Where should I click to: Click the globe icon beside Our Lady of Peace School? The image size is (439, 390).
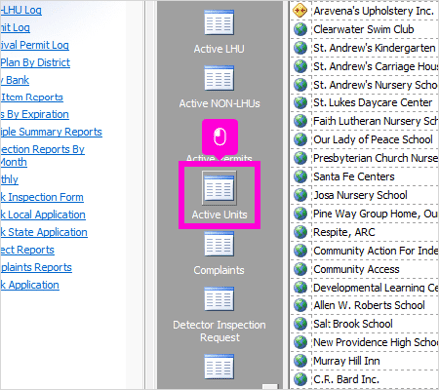pos(300,139)
